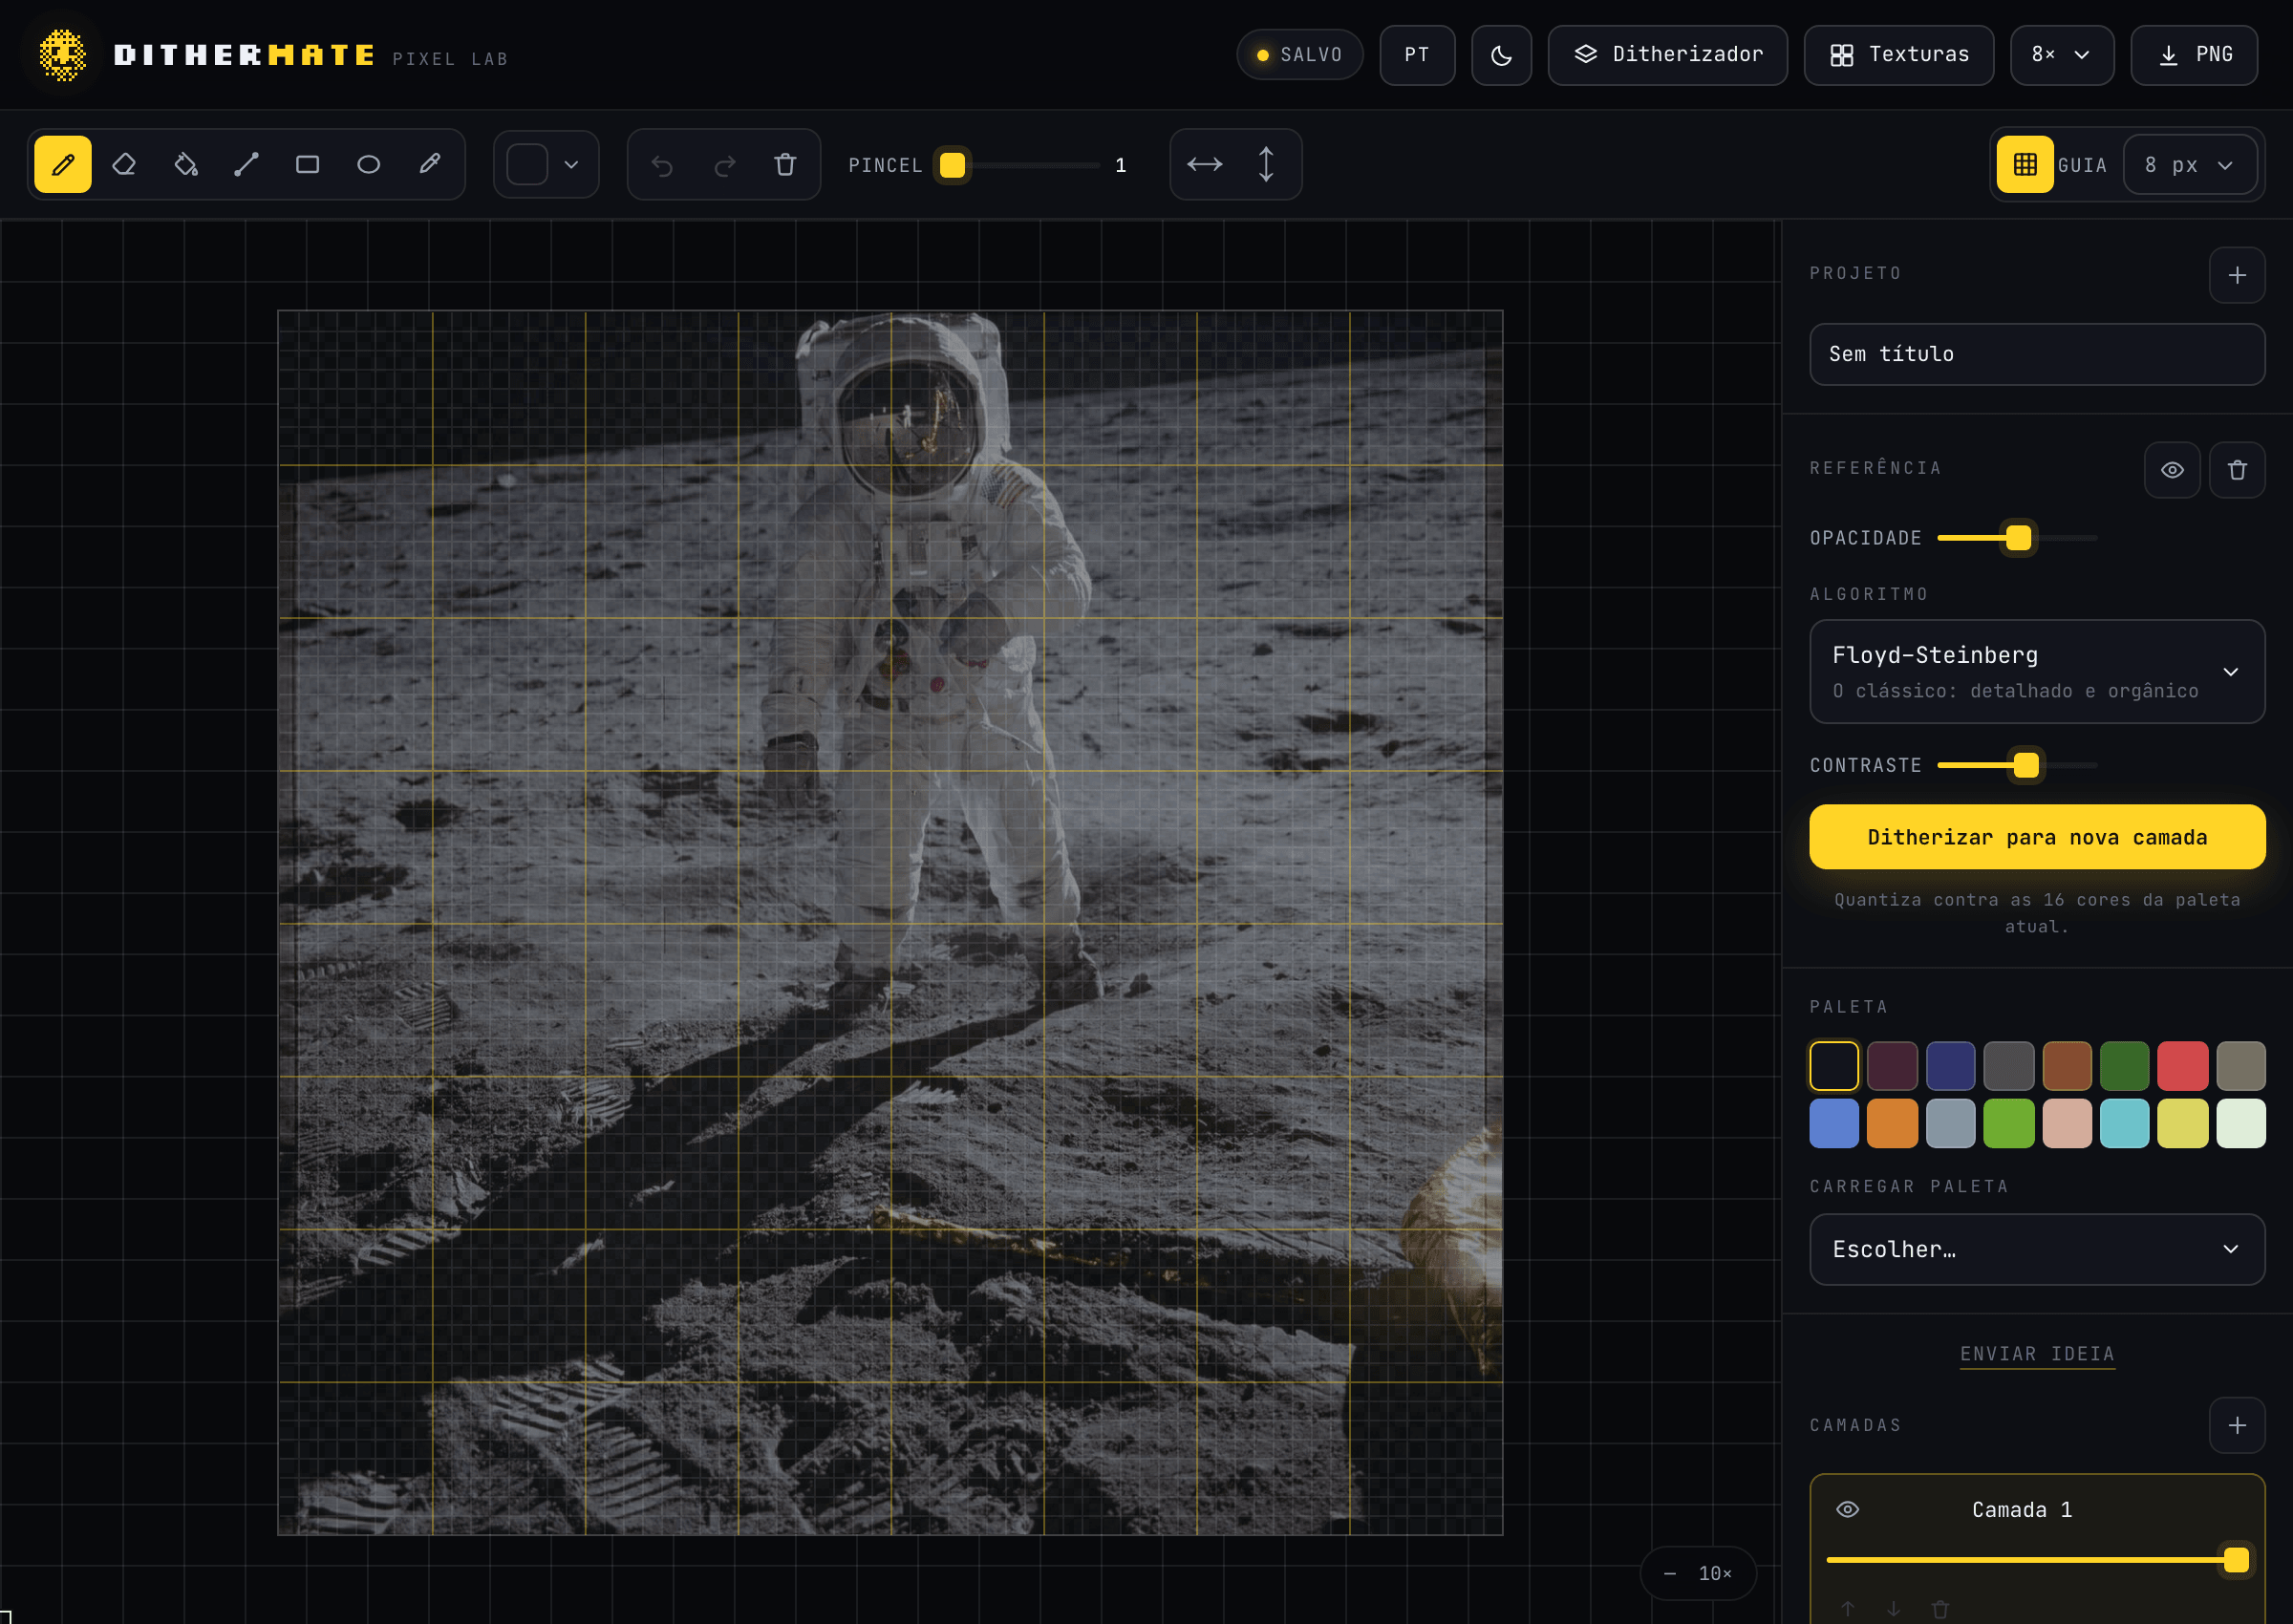The image size is (2293, 1624).
Task: Add a new project with plus button
Action: (2237, 275)
